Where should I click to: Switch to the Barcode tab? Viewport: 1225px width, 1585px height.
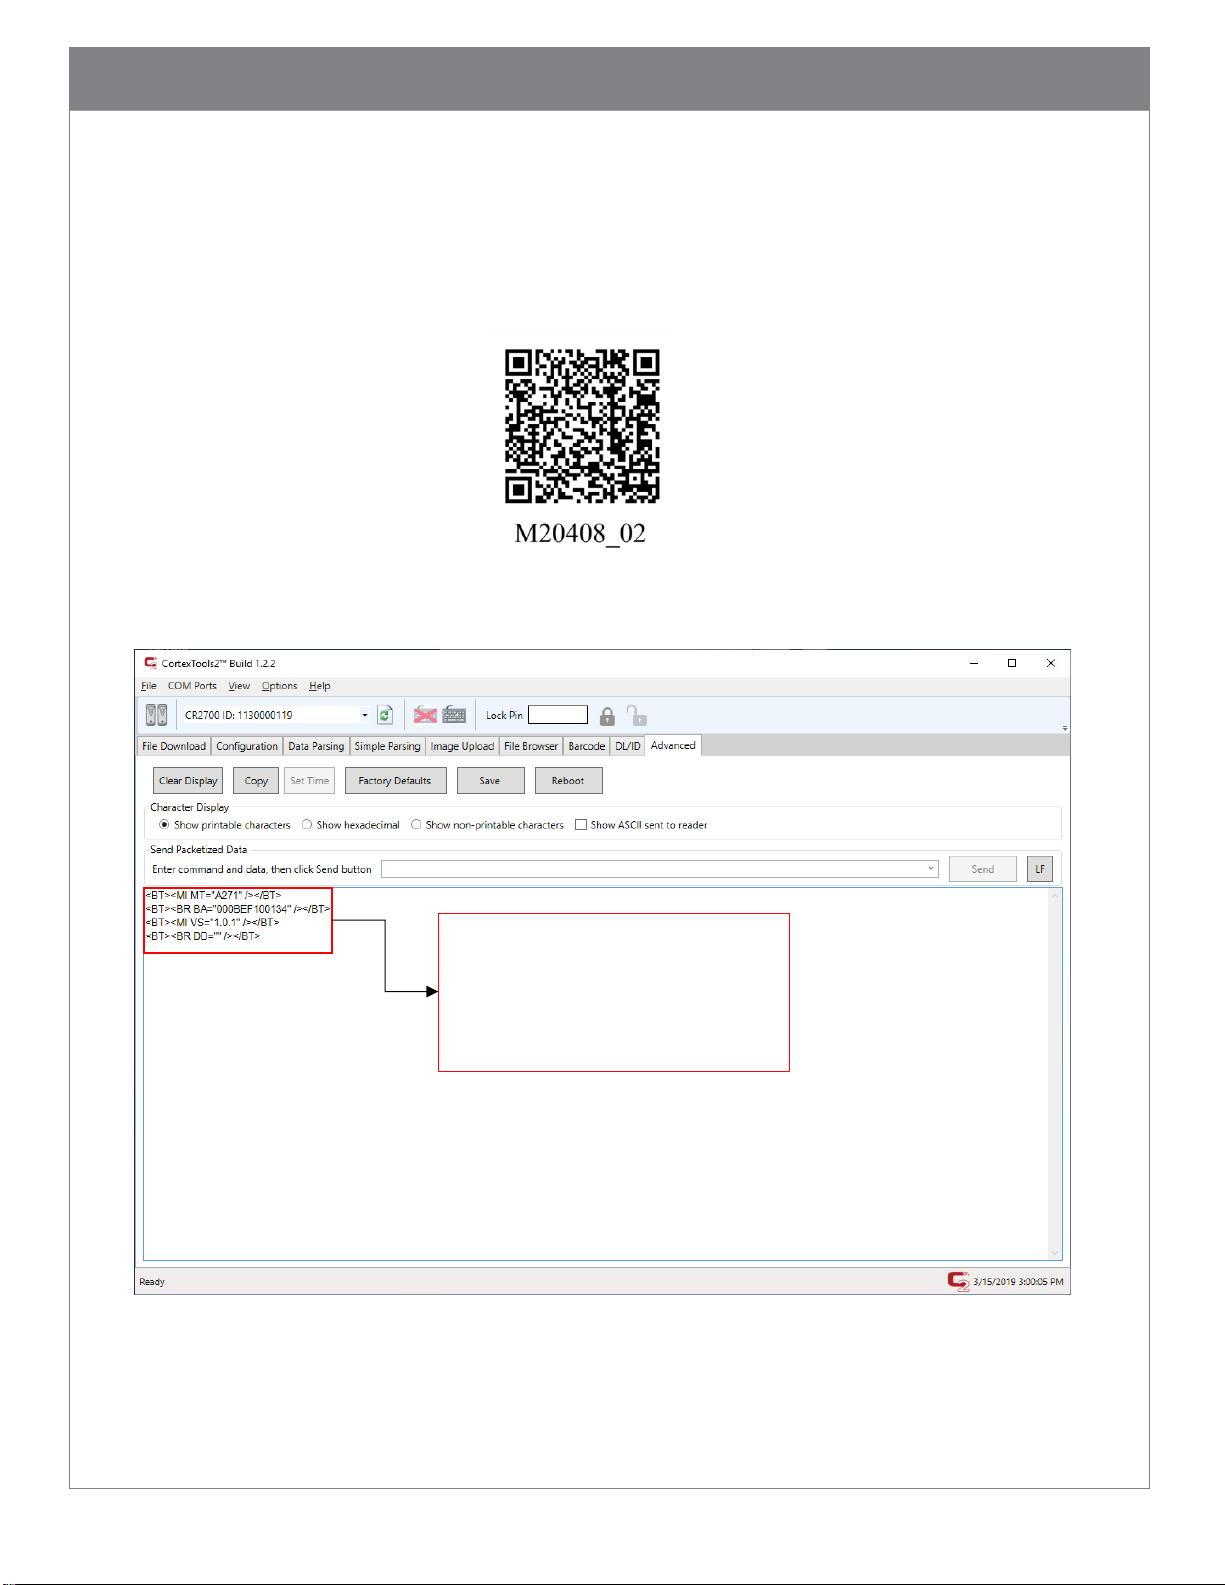[586, 746]
